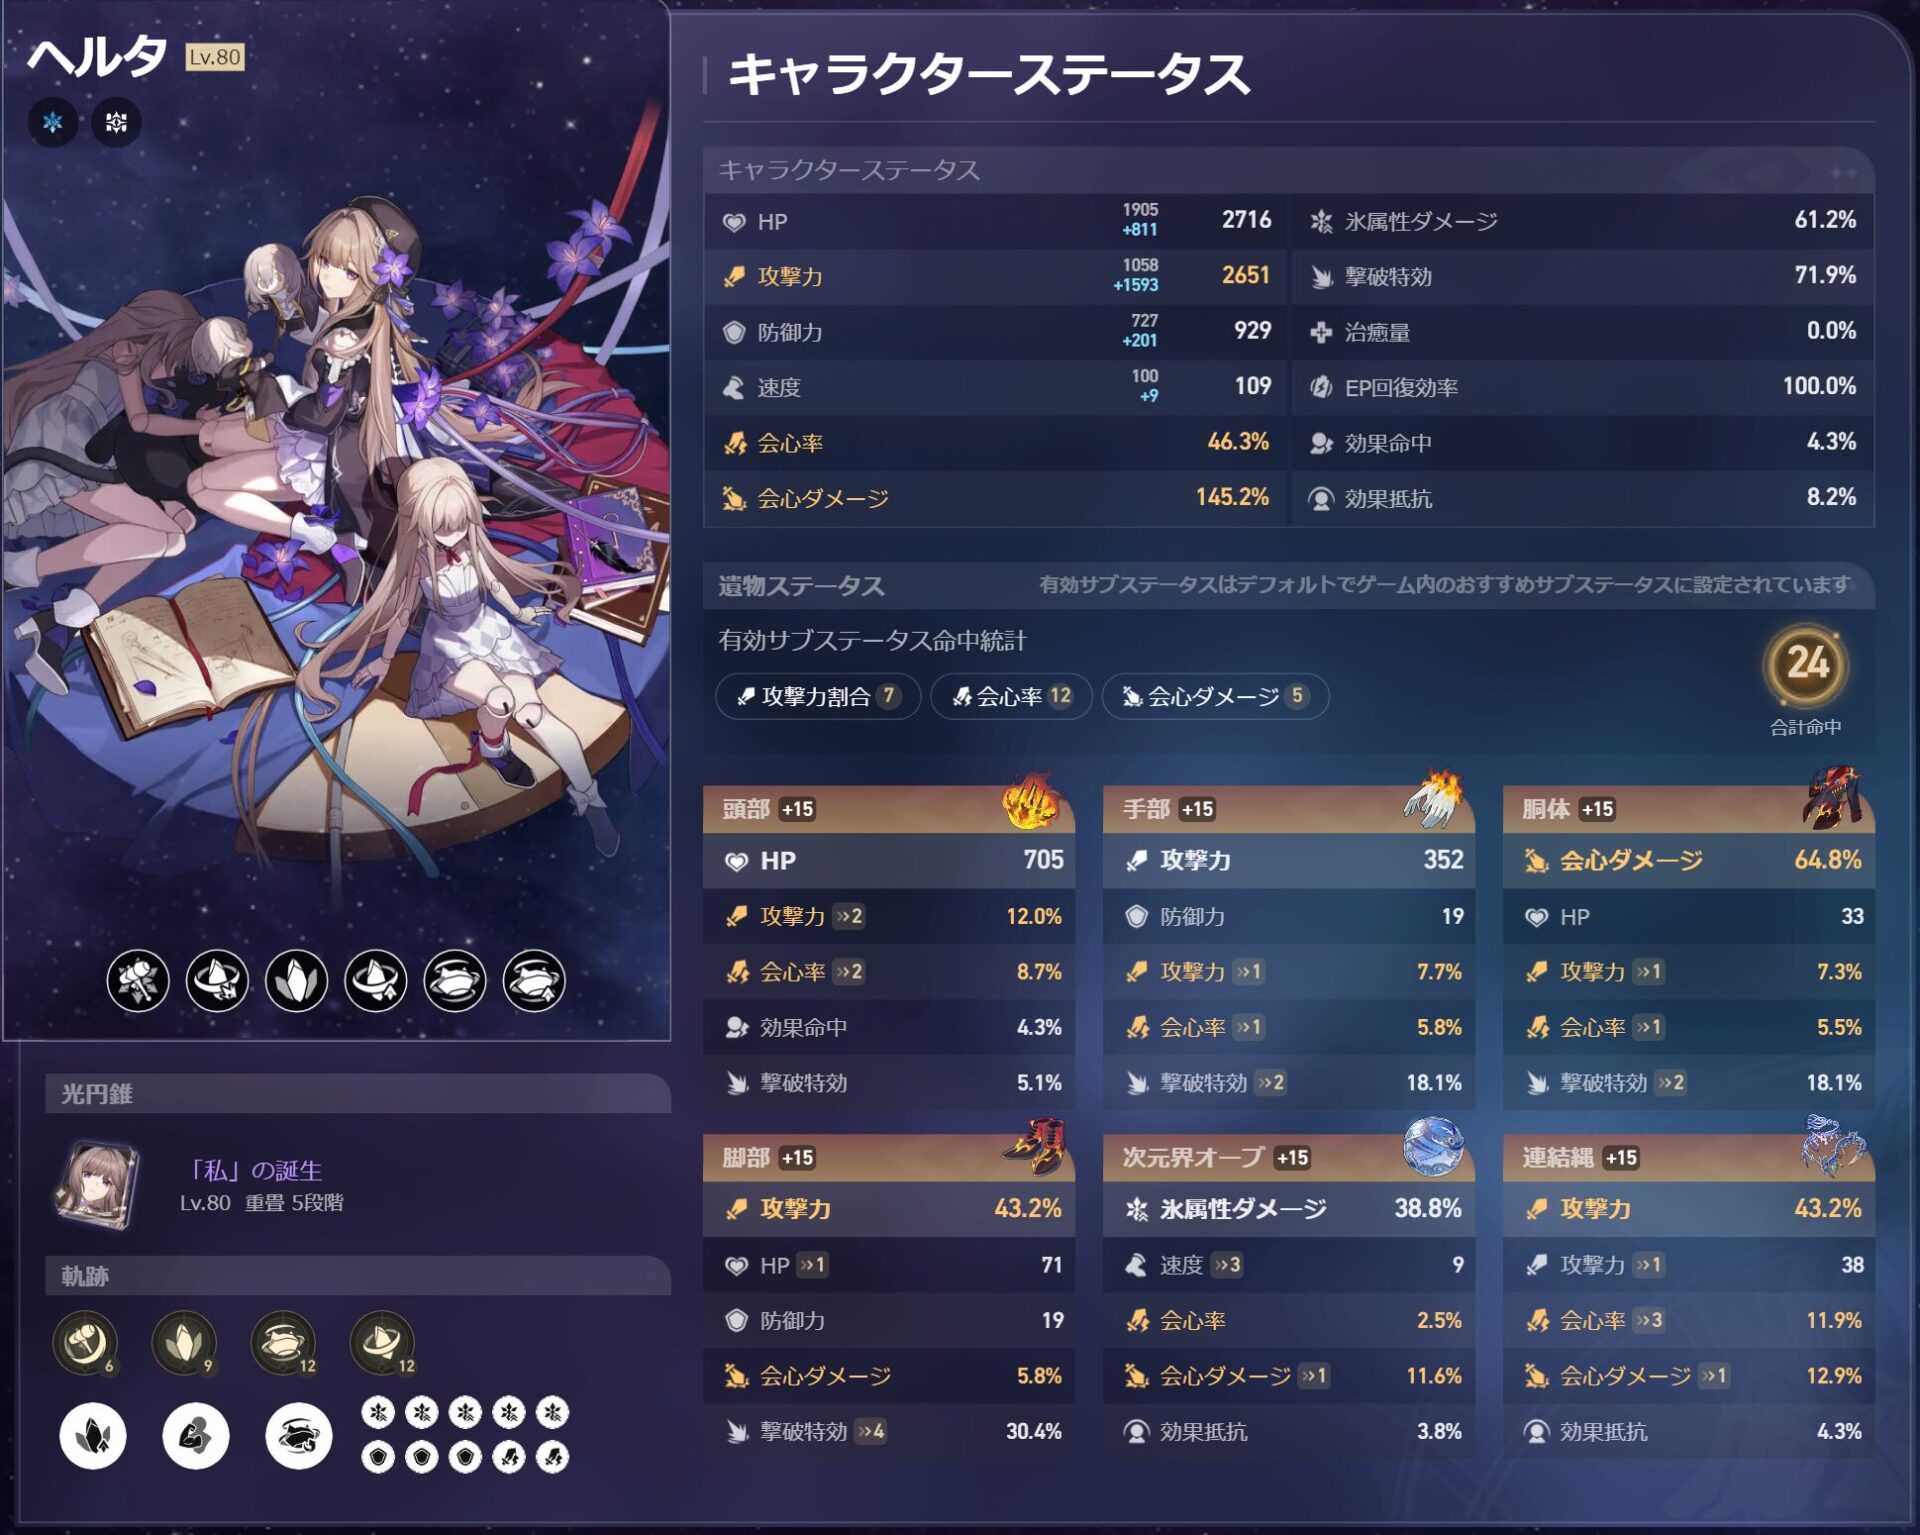Select the feet relic boots icon

coord(1033,1146)
